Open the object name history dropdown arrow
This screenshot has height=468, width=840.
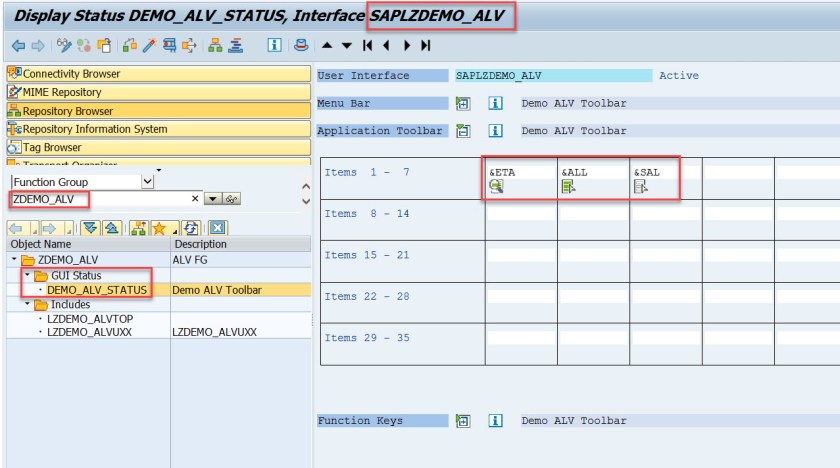pos(213,199)
